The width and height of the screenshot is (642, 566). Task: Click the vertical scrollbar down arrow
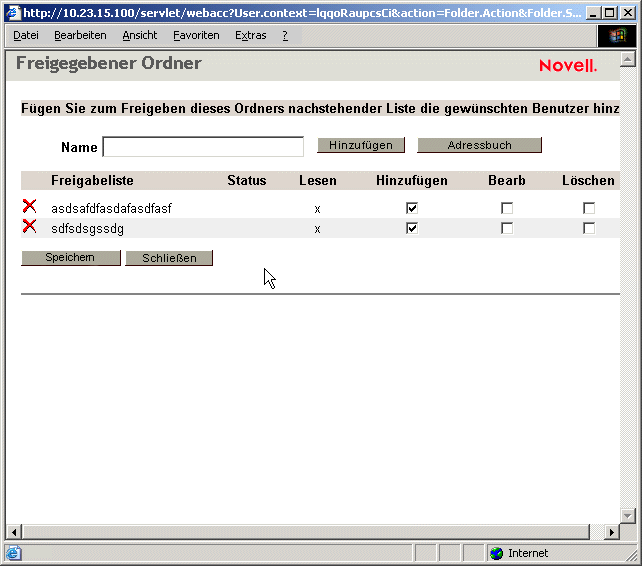pyautogui.click(x=628, y=516)
